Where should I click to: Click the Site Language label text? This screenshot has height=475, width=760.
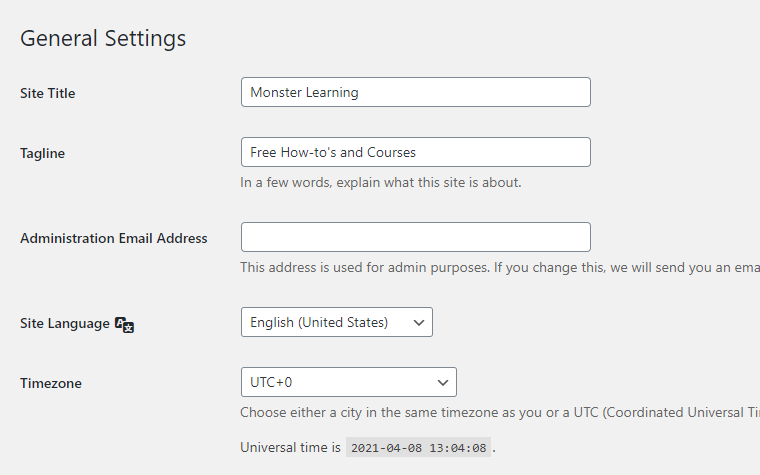click(x=65, y=323)
